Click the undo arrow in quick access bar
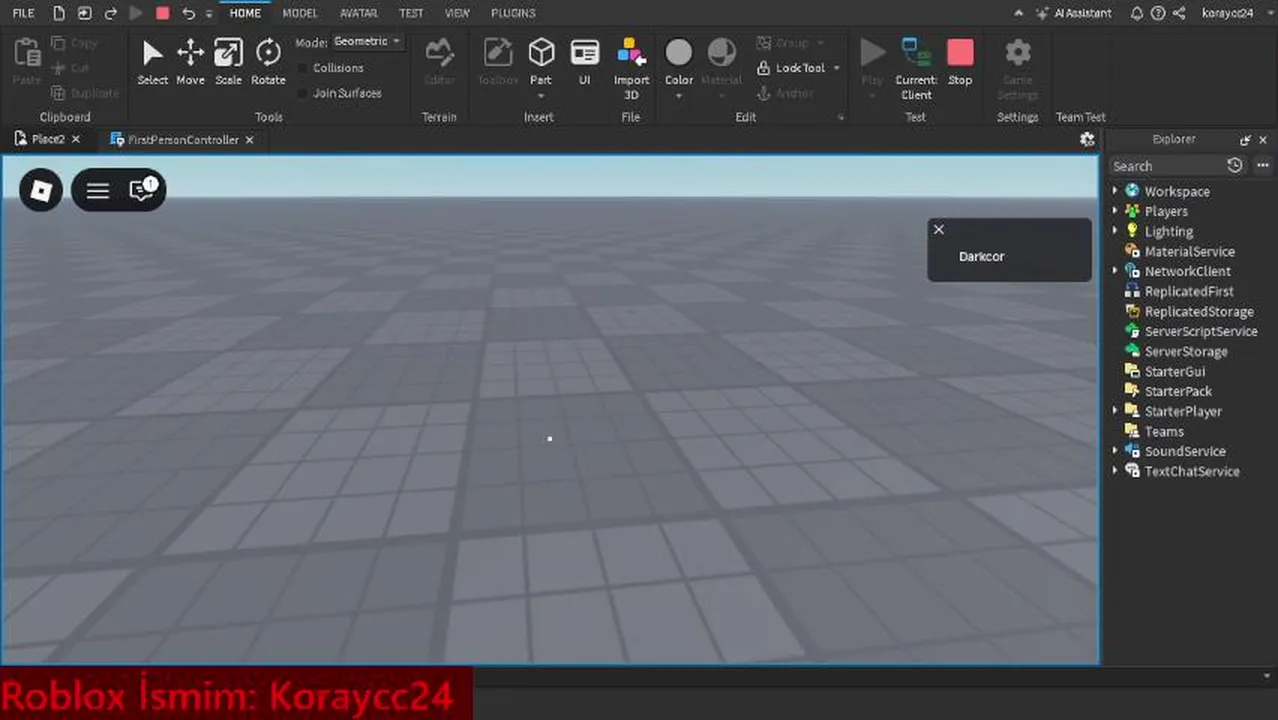This screenshot has height=720, width=1278. [188, 13]
